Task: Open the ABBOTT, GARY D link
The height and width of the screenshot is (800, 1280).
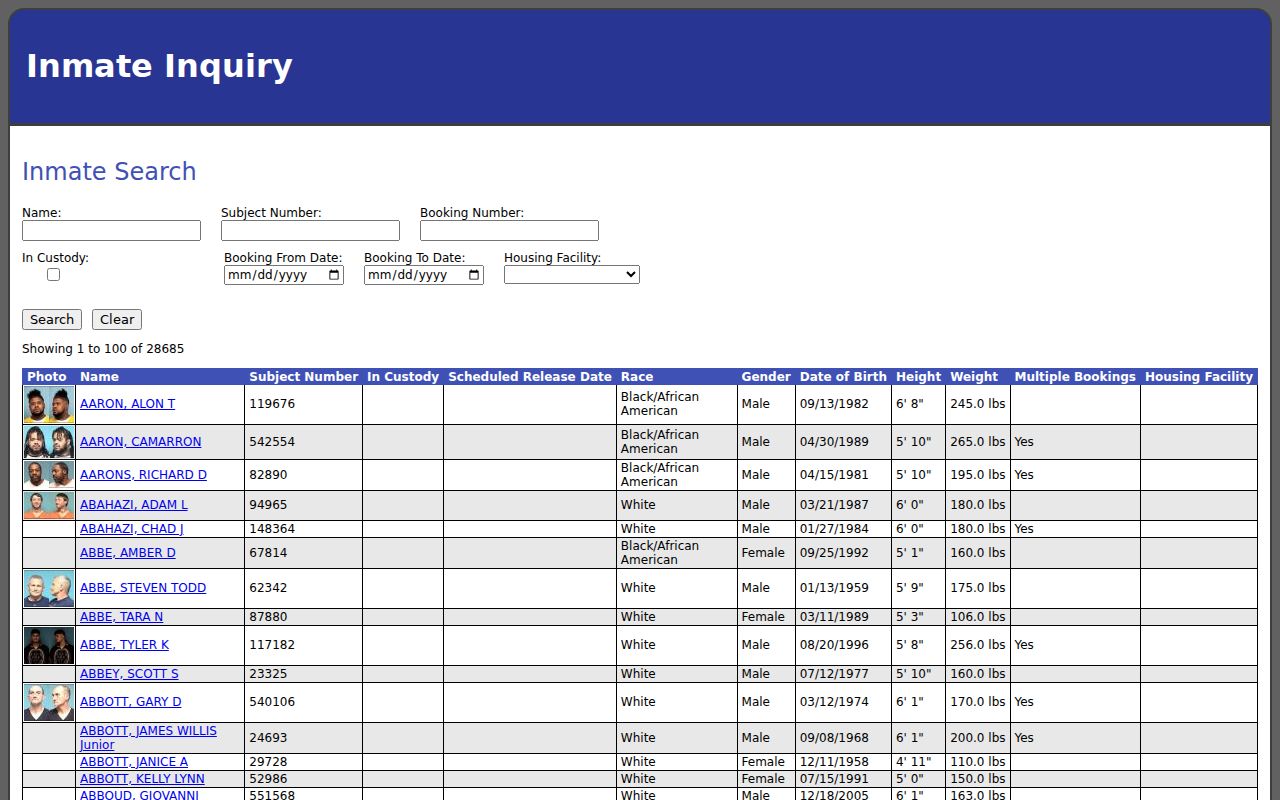Action: tap(130, 702)
